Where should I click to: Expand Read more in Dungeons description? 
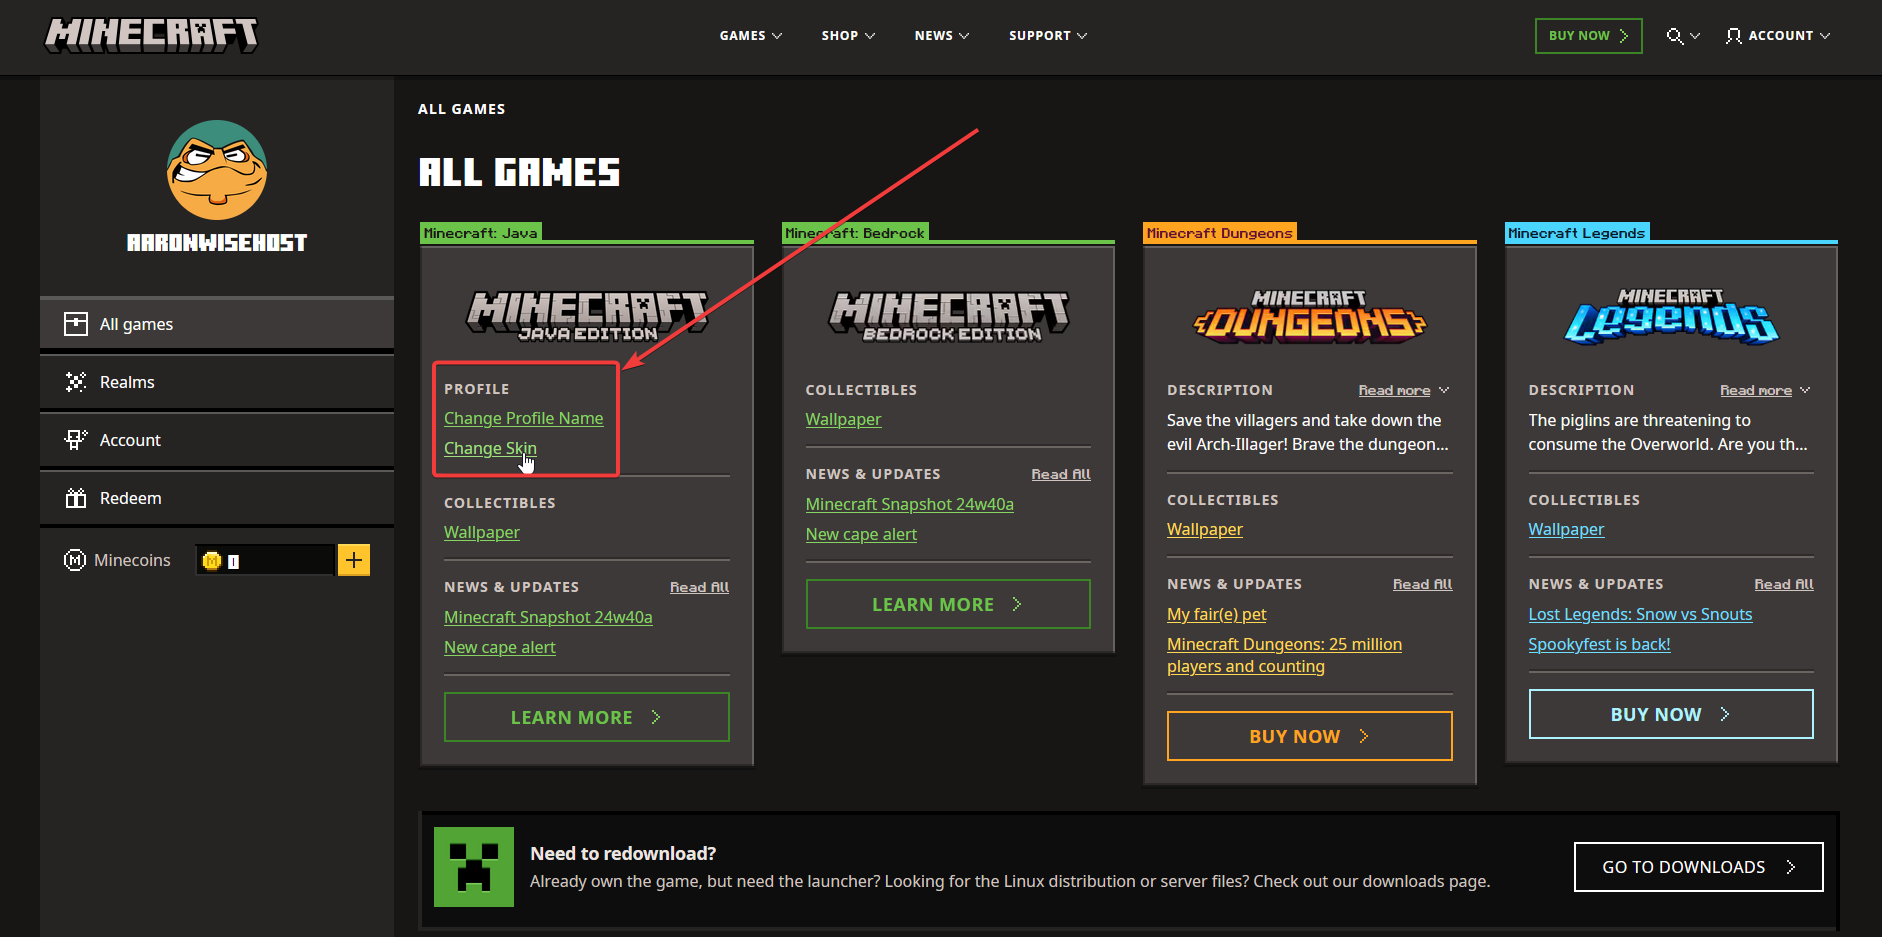pyautogui.click(x=1404, y=390)
